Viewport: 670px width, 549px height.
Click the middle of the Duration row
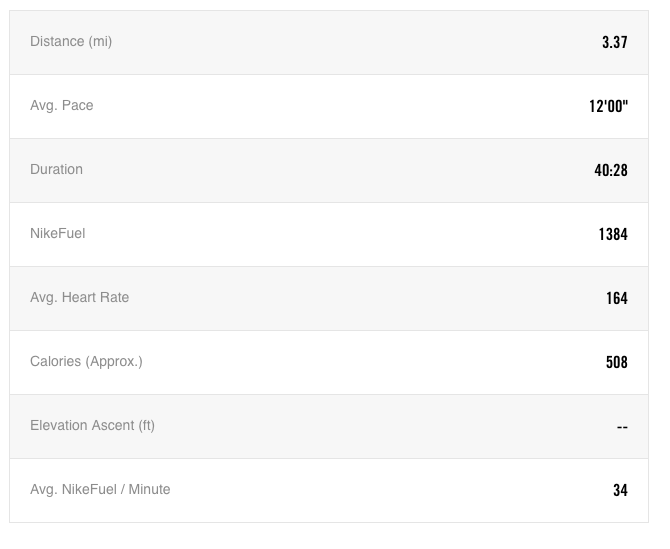[x=329, y=170]
